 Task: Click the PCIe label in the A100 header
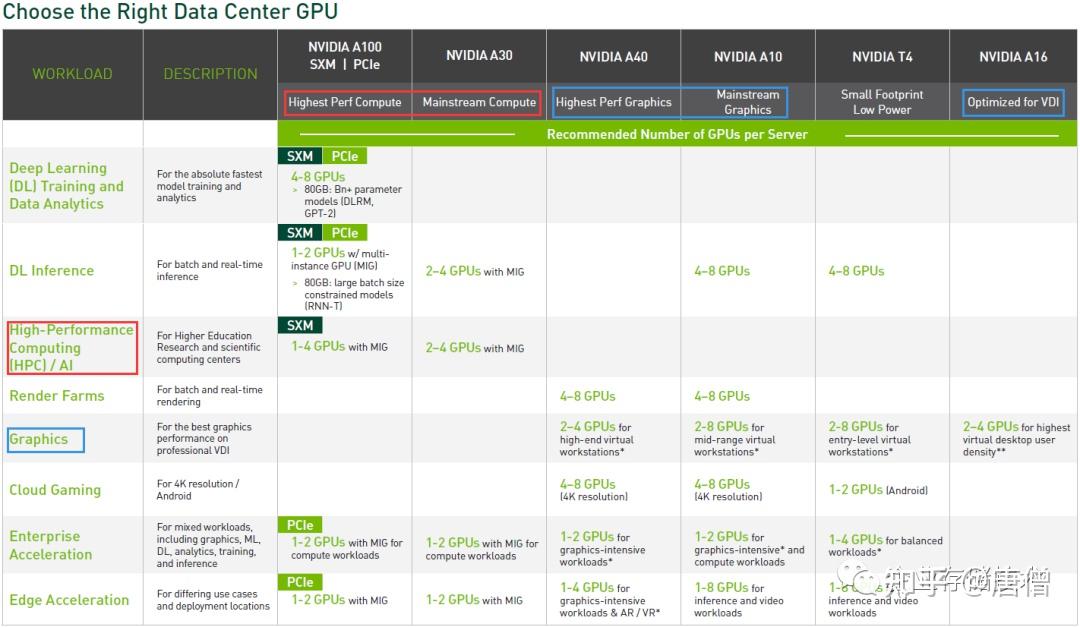(x=366, y=63)
